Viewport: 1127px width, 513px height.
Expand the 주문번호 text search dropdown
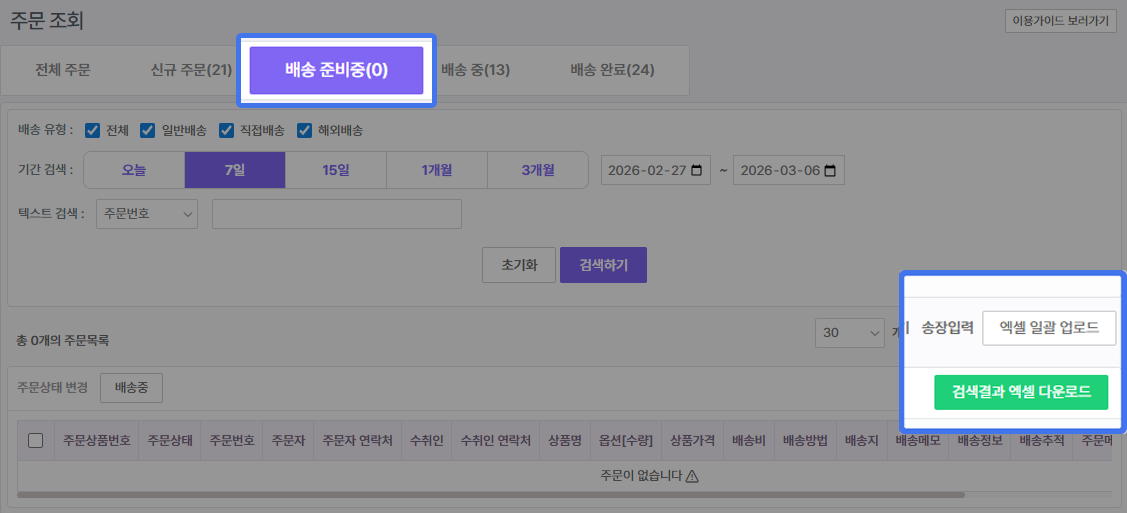(147, 214)
